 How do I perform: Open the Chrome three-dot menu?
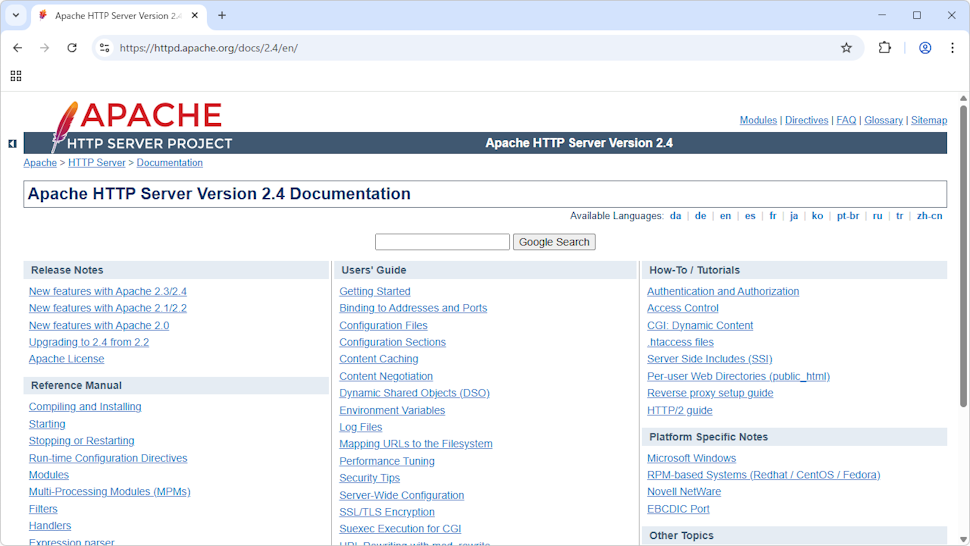[952, 48]
